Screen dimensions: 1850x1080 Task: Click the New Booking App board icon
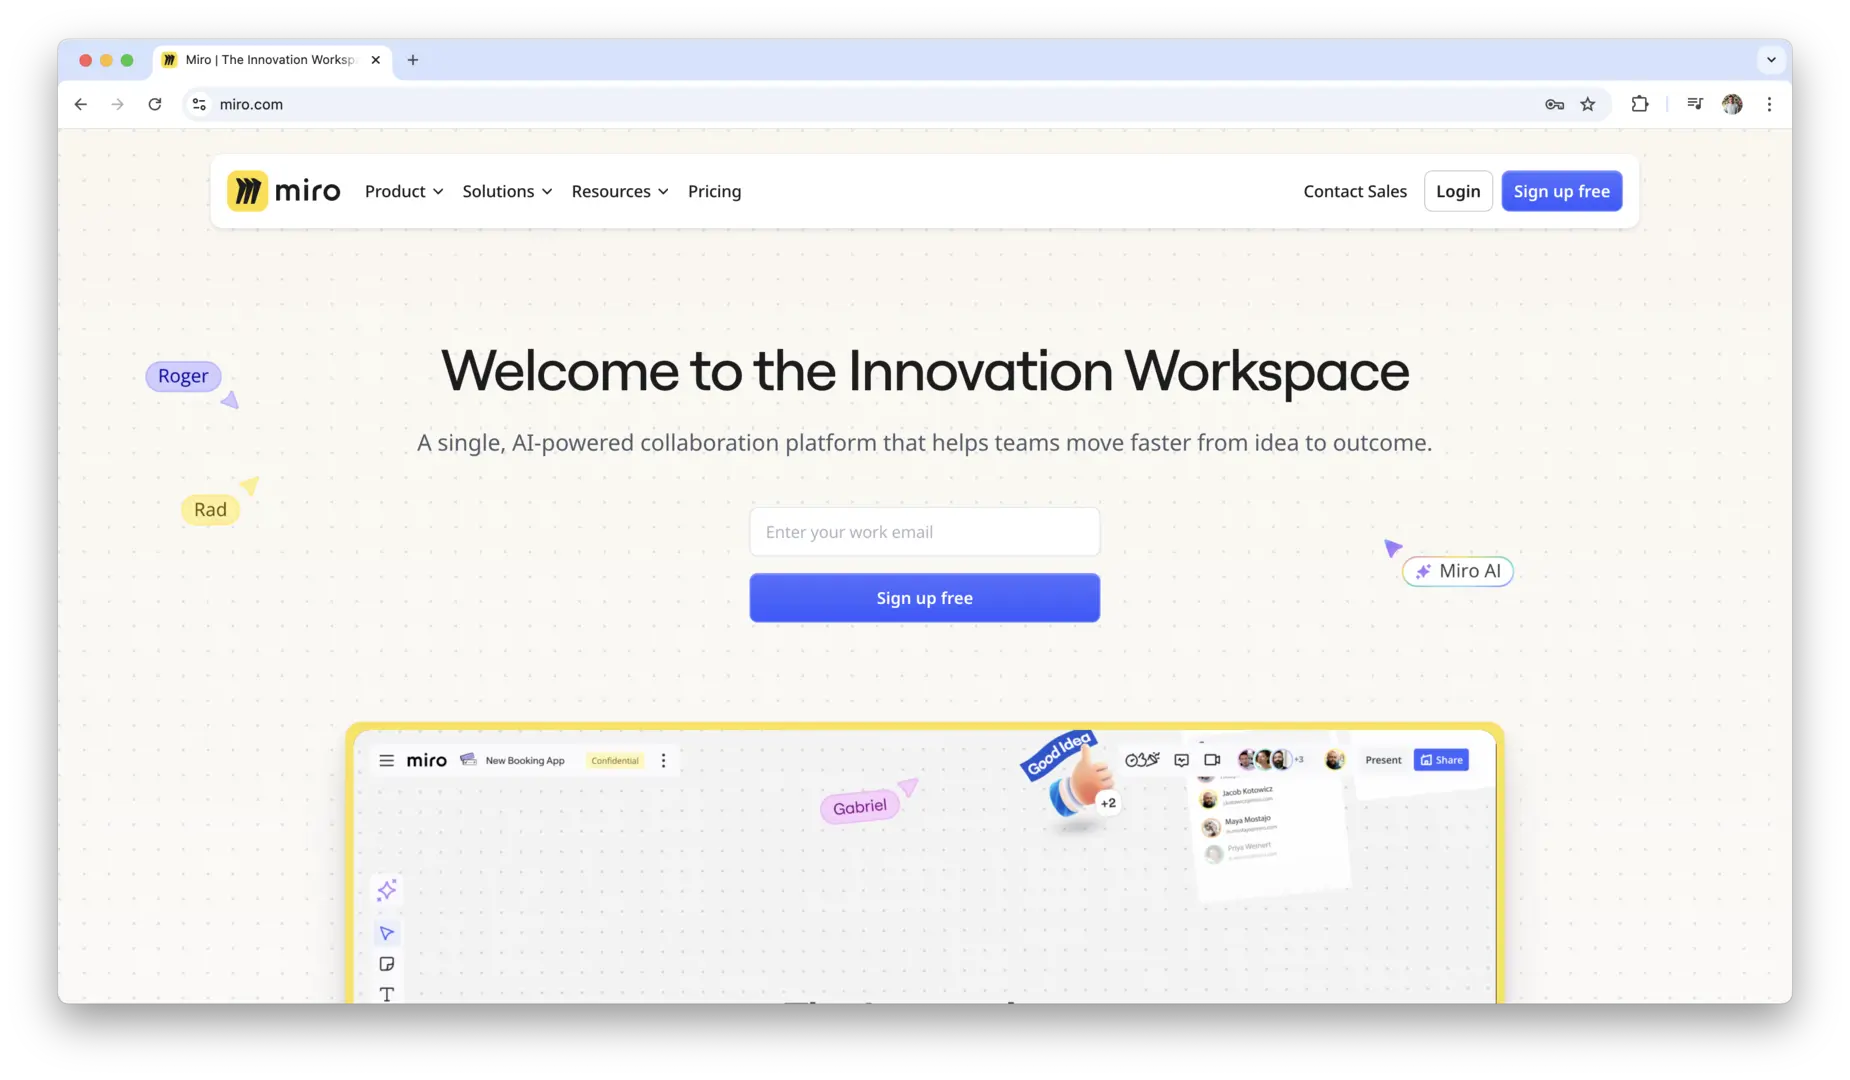click(x=468, y=760)
